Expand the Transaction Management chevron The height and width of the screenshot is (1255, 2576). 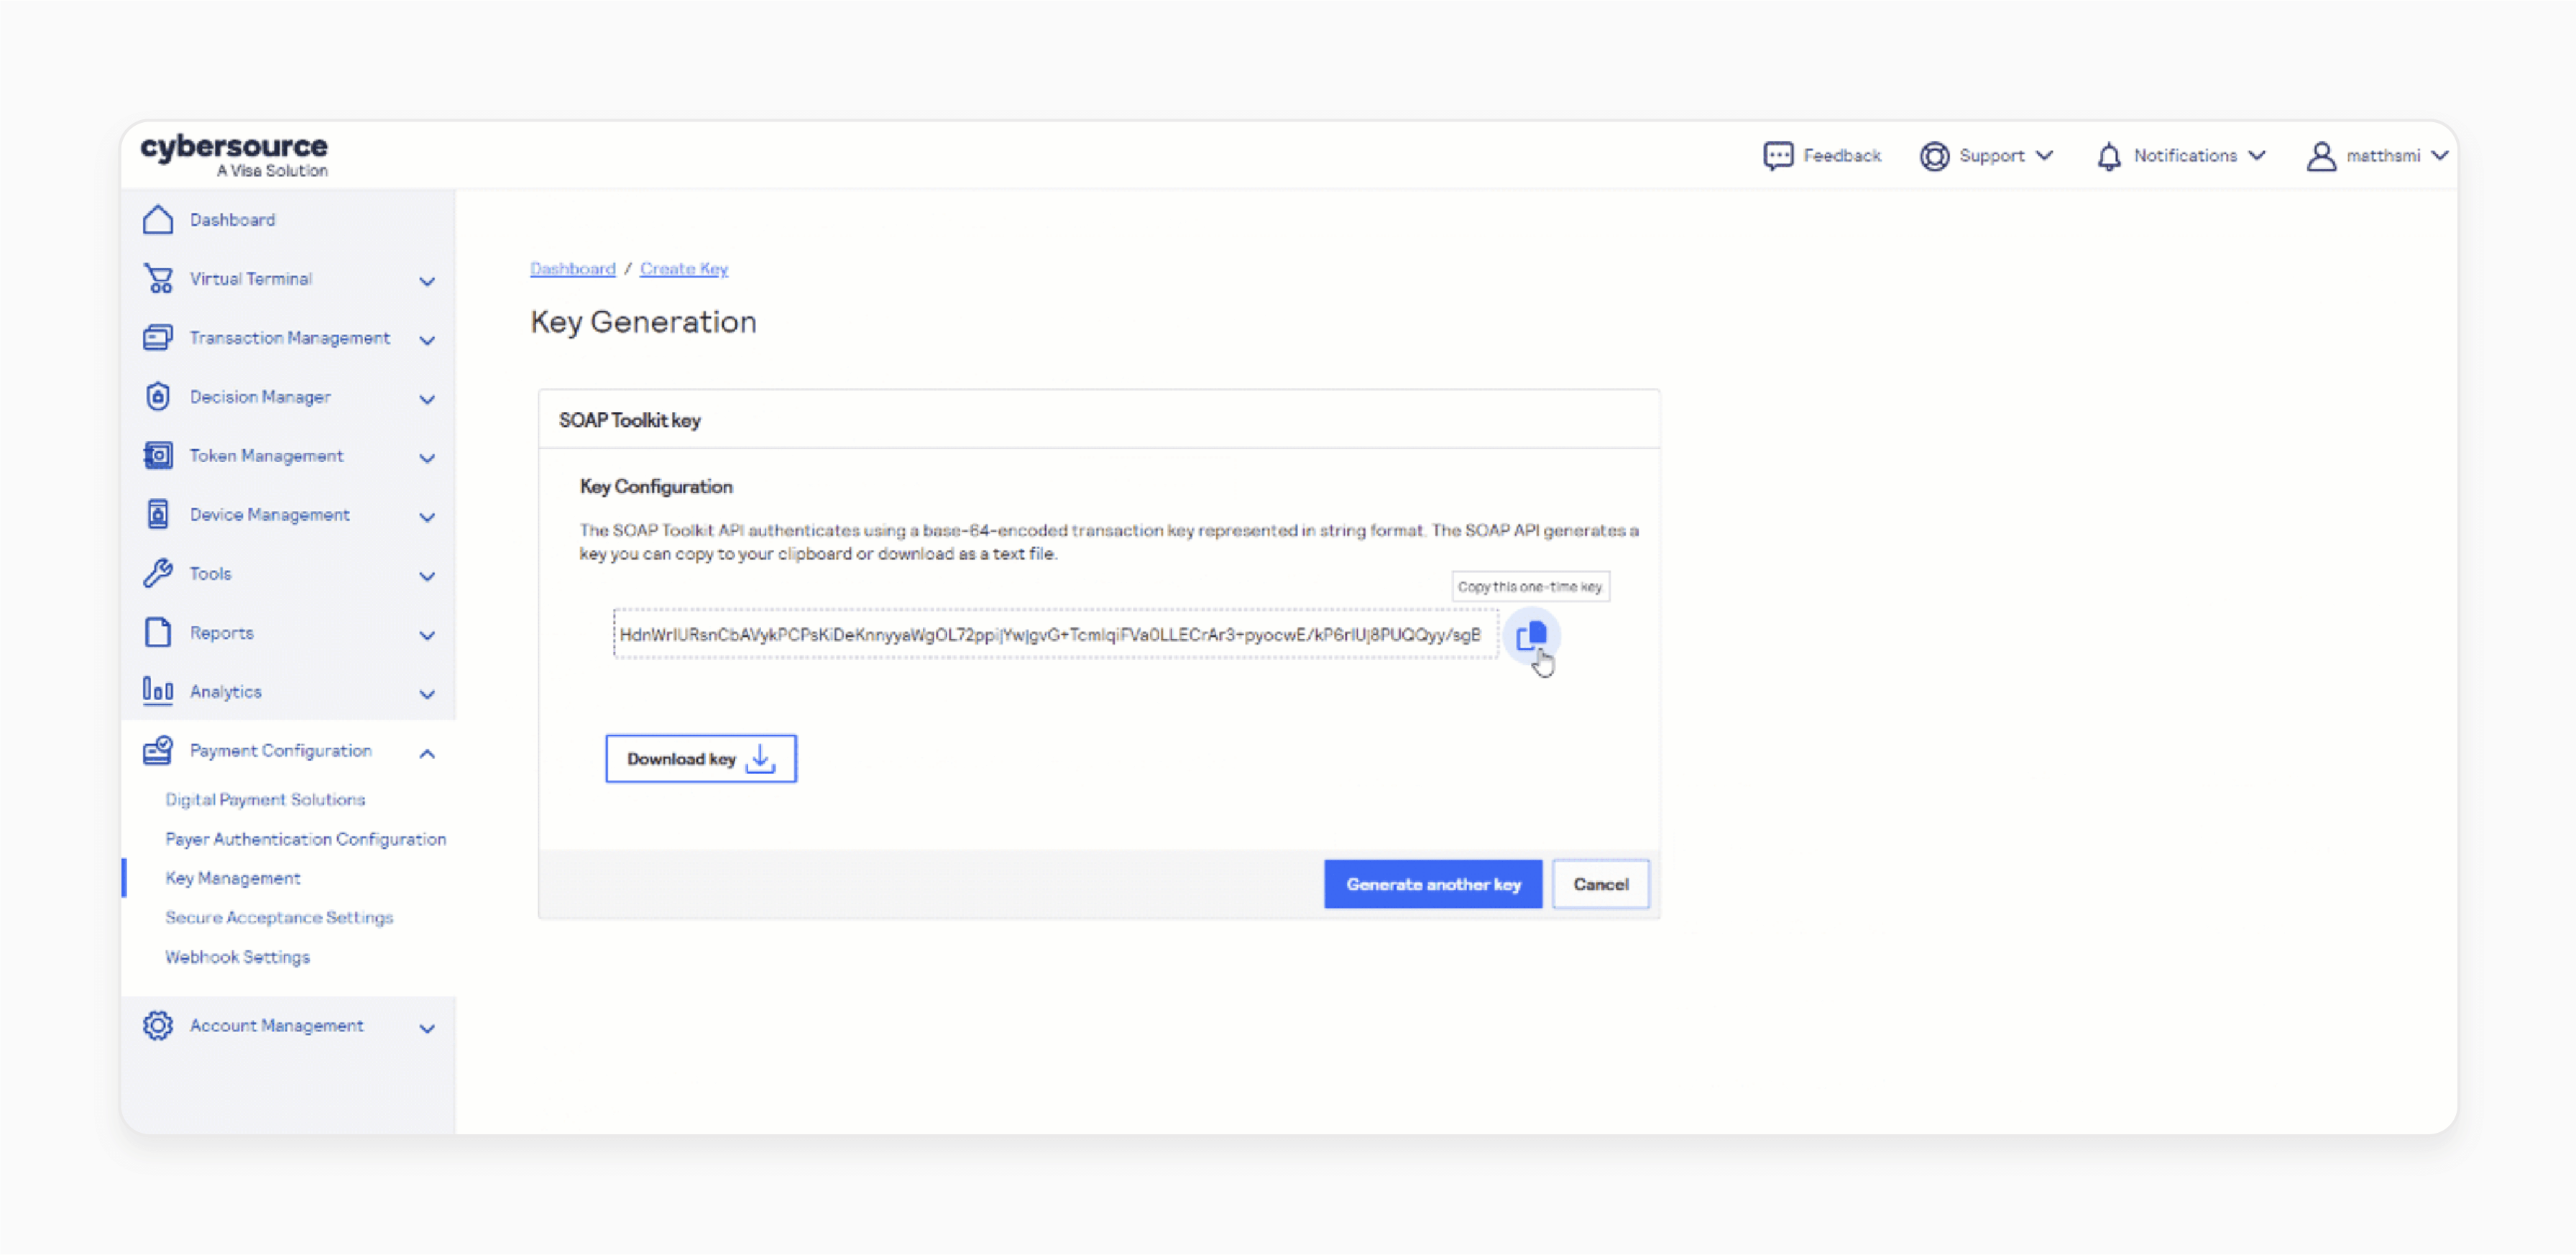[x=427, y=340]
